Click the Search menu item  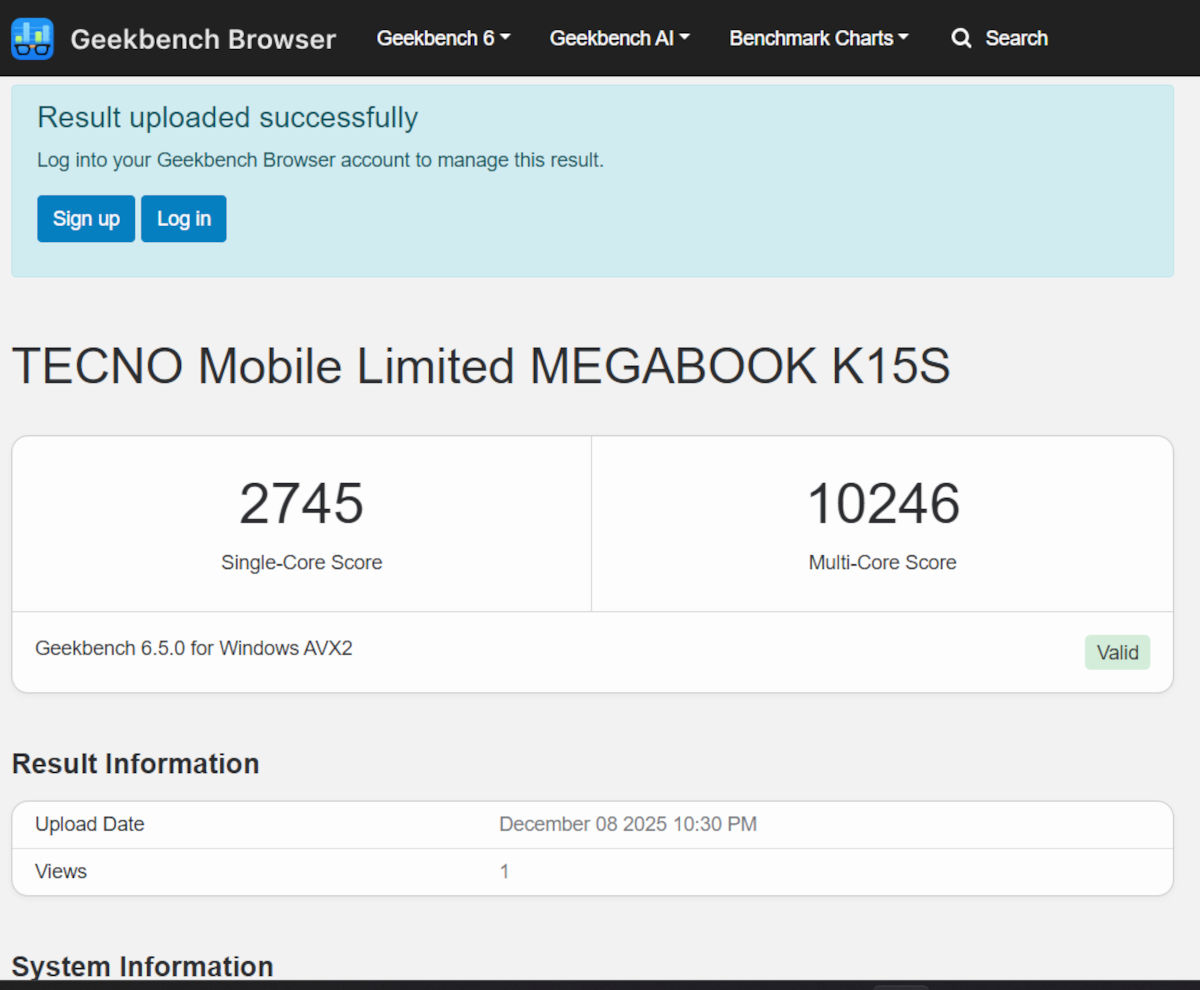tap(1016, 38)
